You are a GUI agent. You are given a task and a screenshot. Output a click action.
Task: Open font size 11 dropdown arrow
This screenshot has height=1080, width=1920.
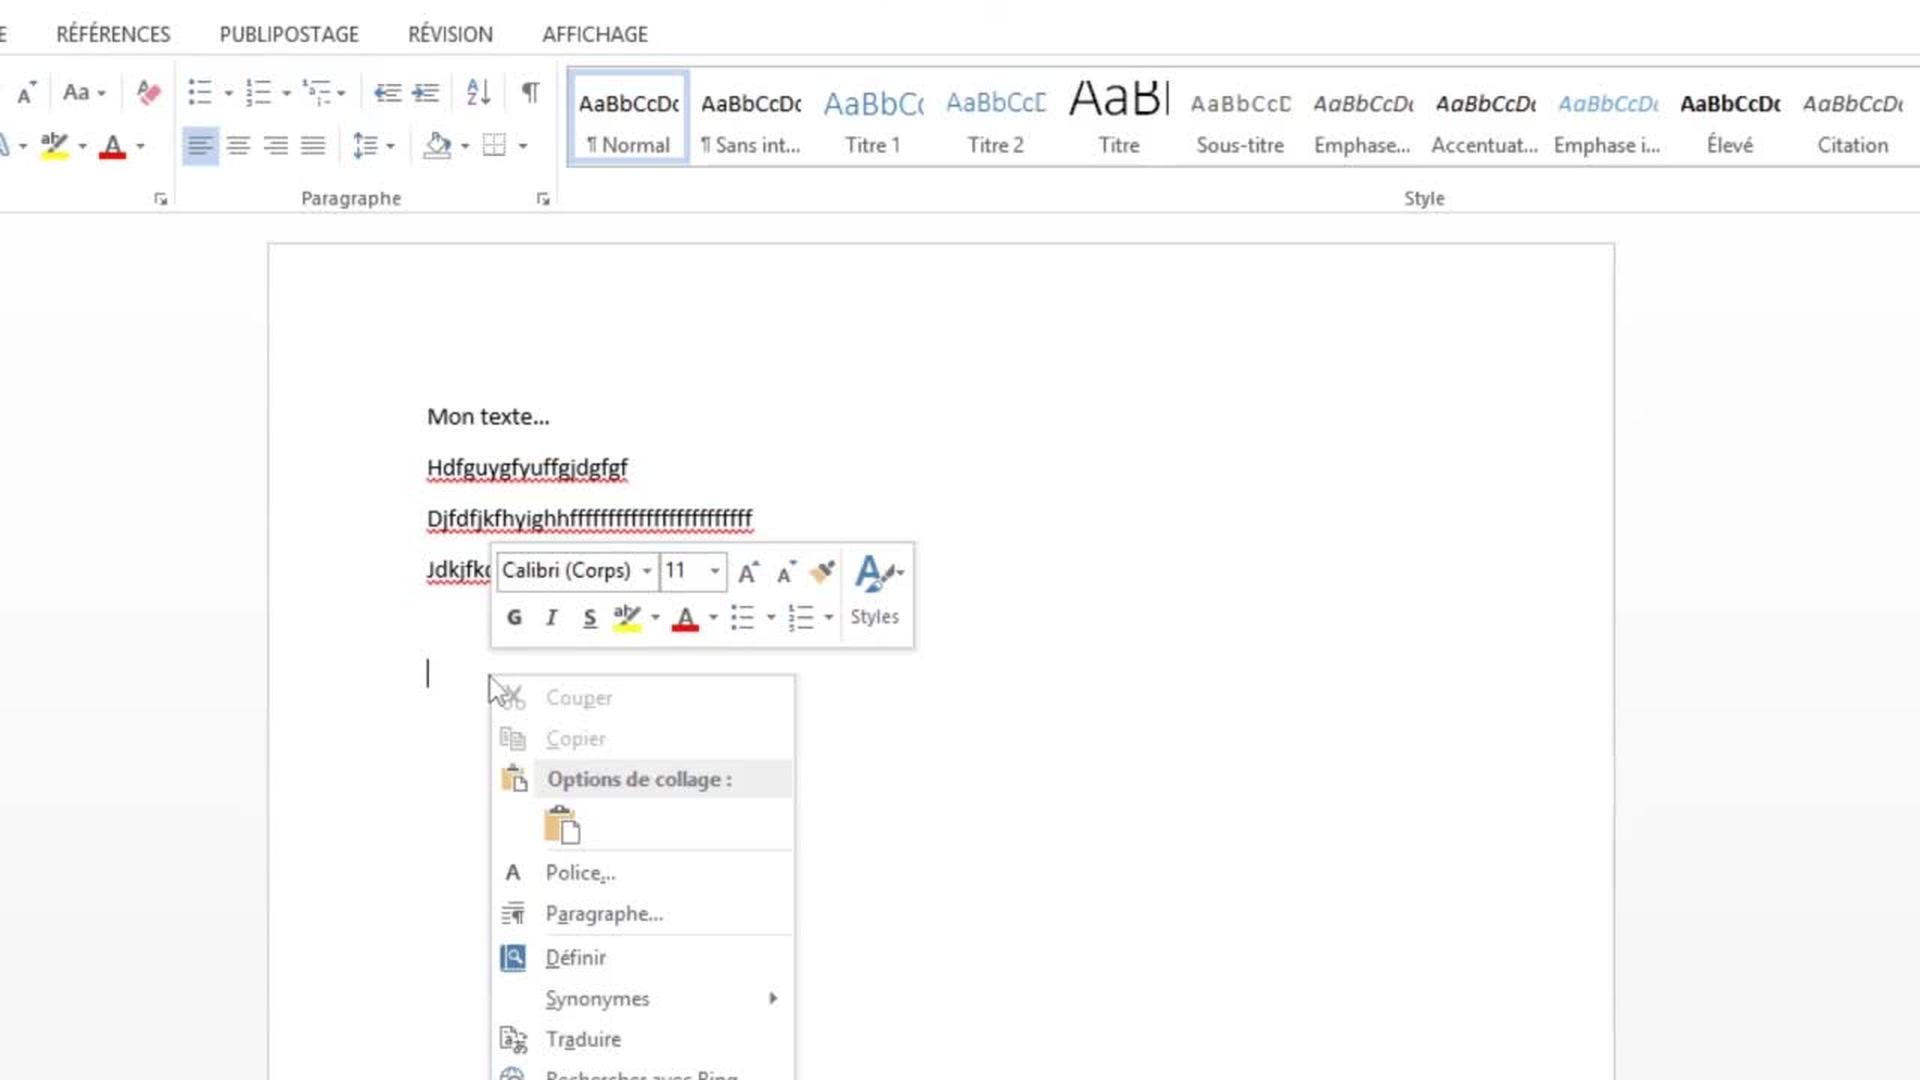715,571
